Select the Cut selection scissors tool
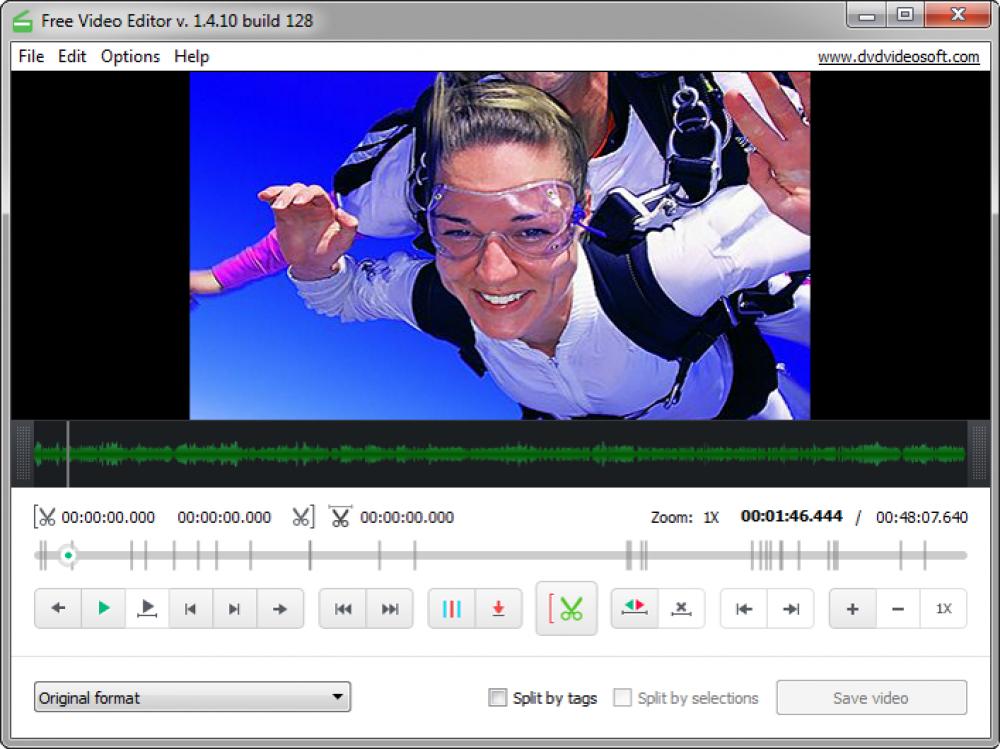Image resolution: width=1000 pixels, height=749 pixels. click(x=566, y=608)
